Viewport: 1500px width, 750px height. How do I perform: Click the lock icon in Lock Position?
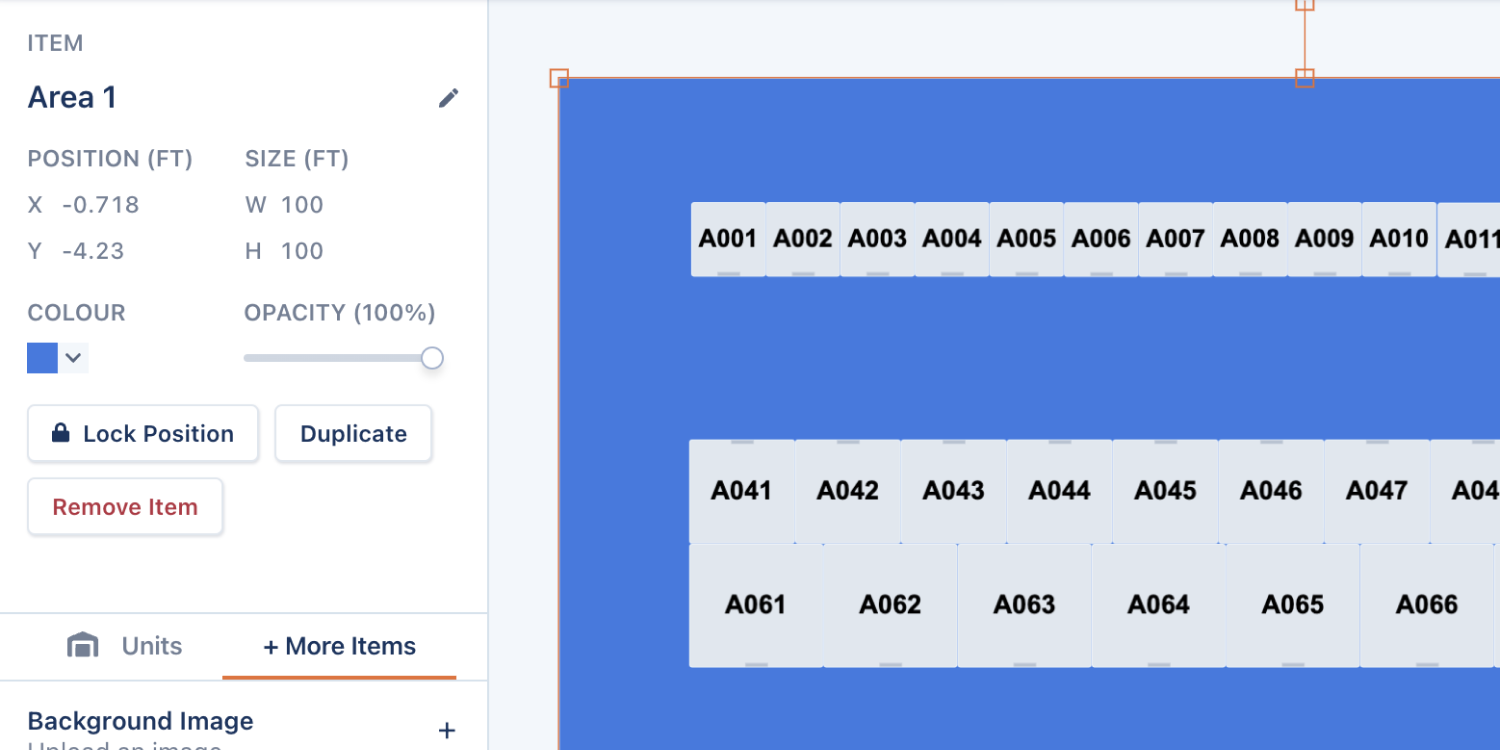click(61, 433)
